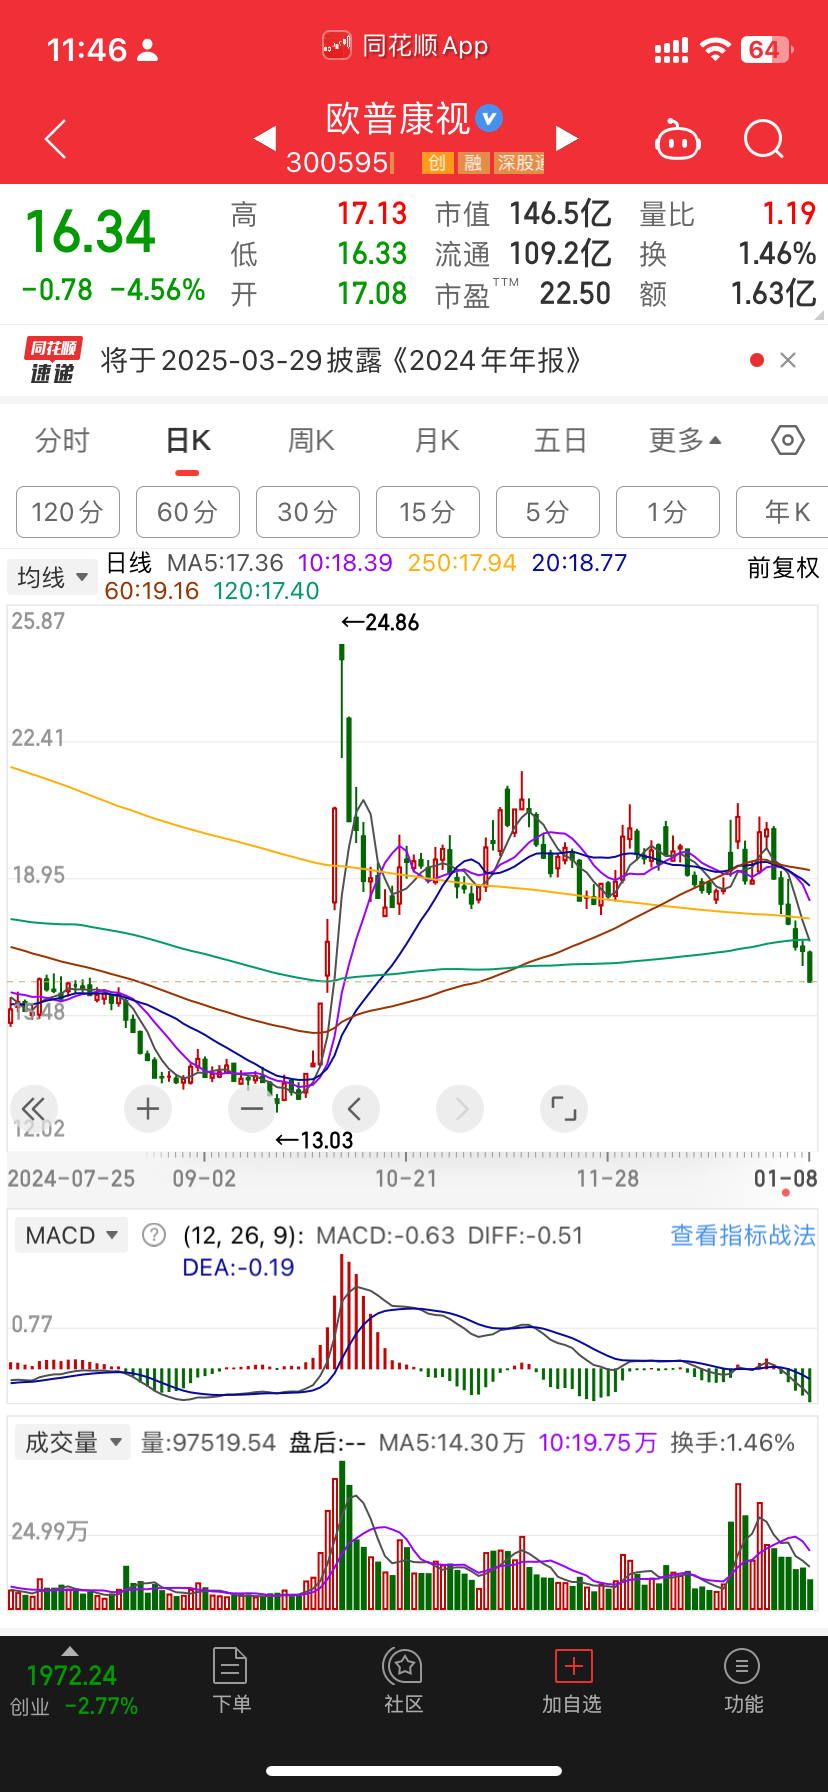
Task: Tap volume value 量:97519.54
Action: tap(208, 1442)
